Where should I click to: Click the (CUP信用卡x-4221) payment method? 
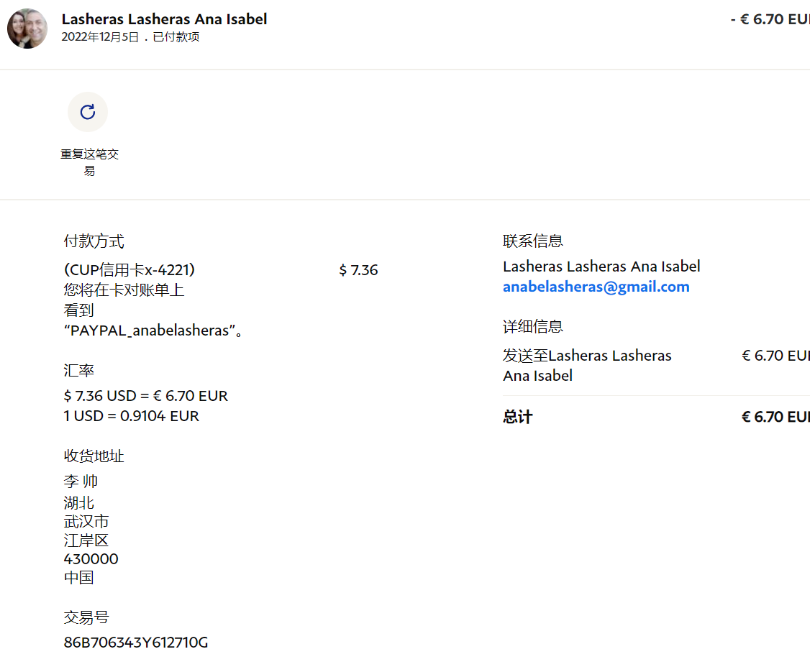pyautogui.click(x=129, y=270)
